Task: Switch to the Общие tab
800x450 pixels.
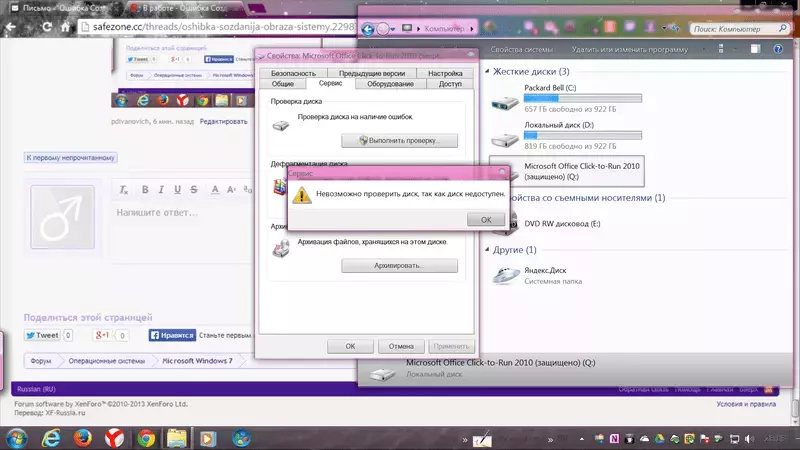Action: tap(283, 84)
